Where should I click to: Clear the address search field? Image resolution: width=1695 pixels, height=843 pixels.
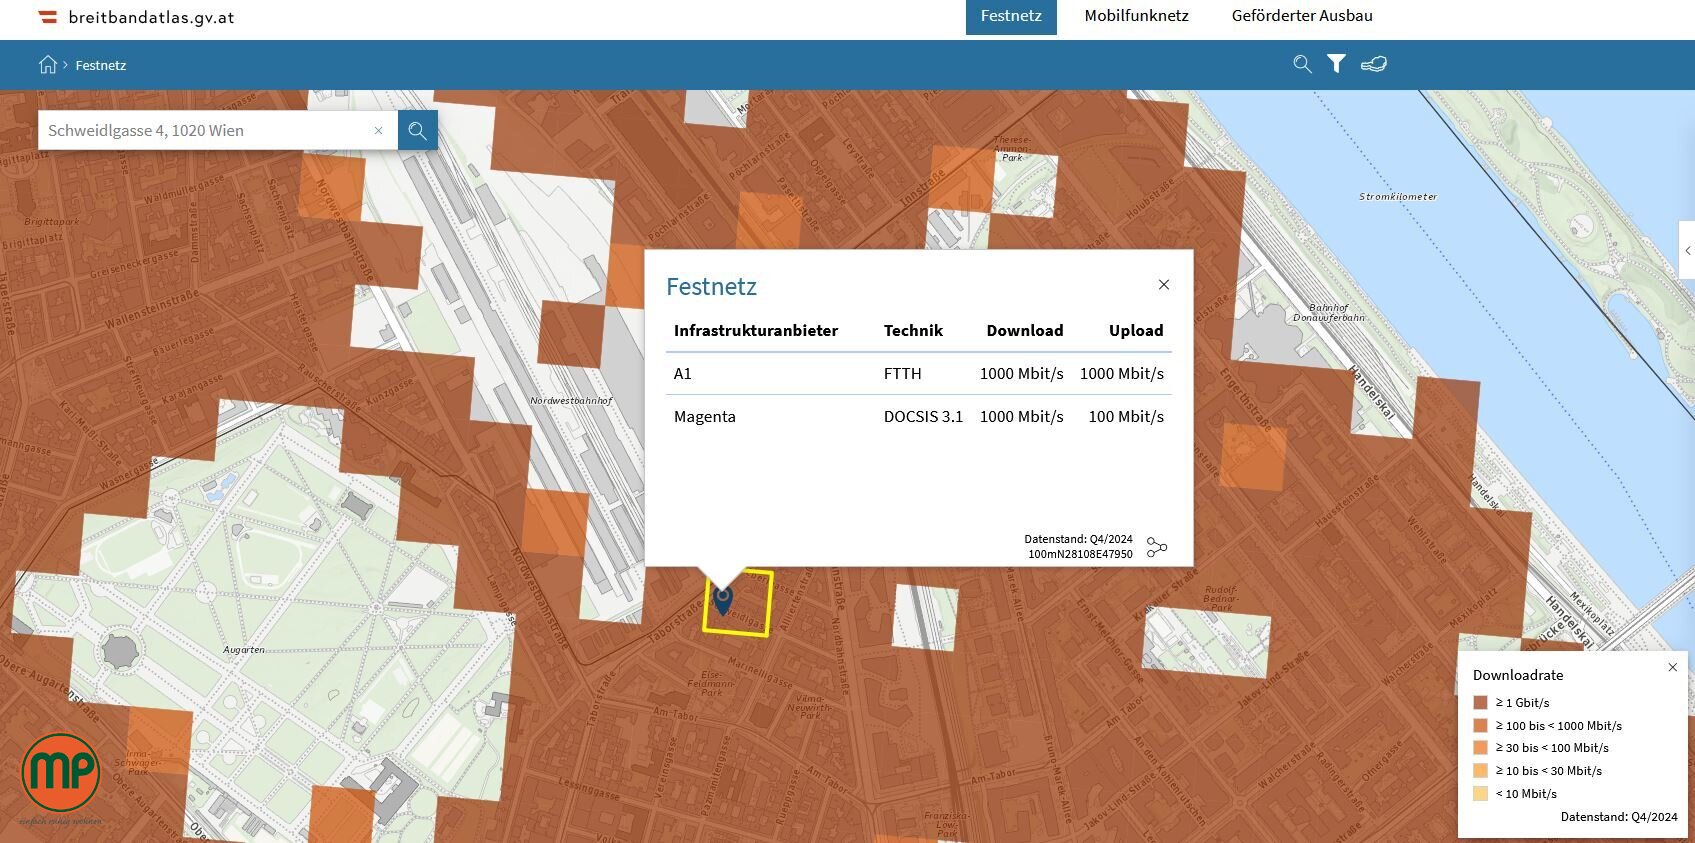tap(378, 130)
